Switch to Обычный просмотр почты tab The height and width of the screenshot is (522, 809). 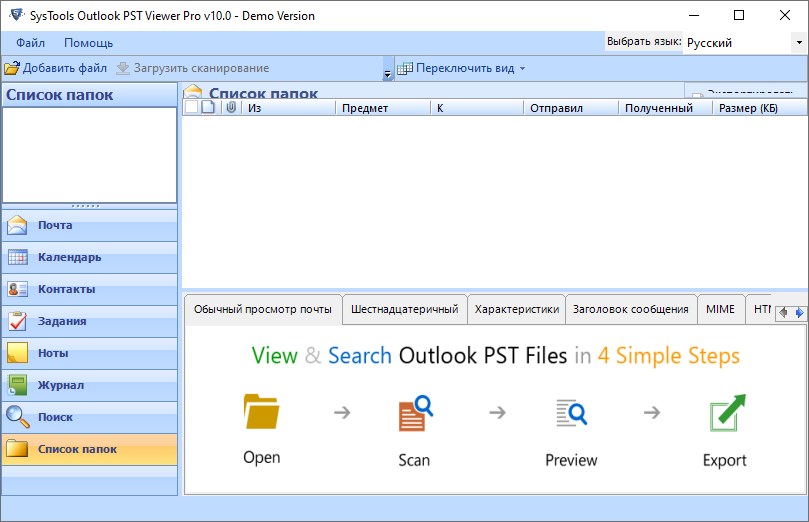(263, 309)
